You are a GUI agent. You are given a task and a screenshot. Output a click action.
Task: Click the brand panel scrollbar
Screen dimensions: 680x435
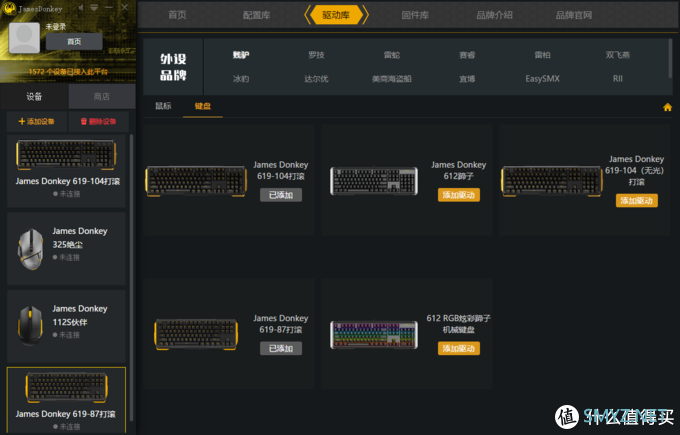670,59
